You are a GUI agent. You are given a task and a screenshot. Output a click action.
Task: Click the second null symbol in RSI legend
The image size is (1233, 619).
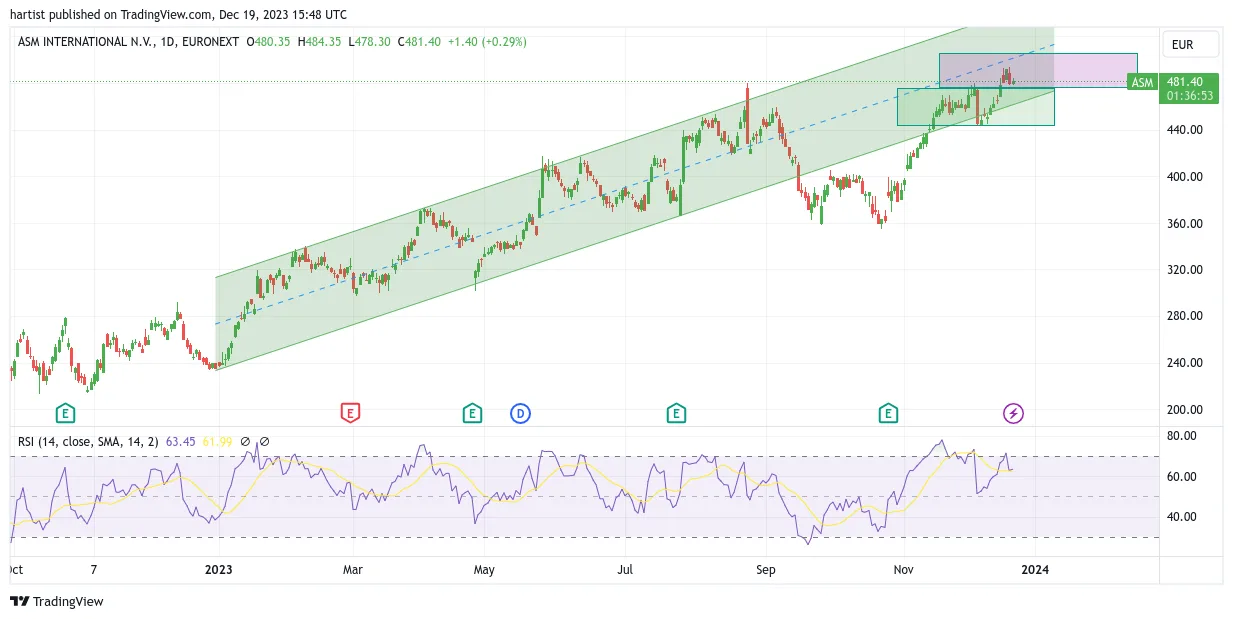pyautogui.click(x=264, y=441)
